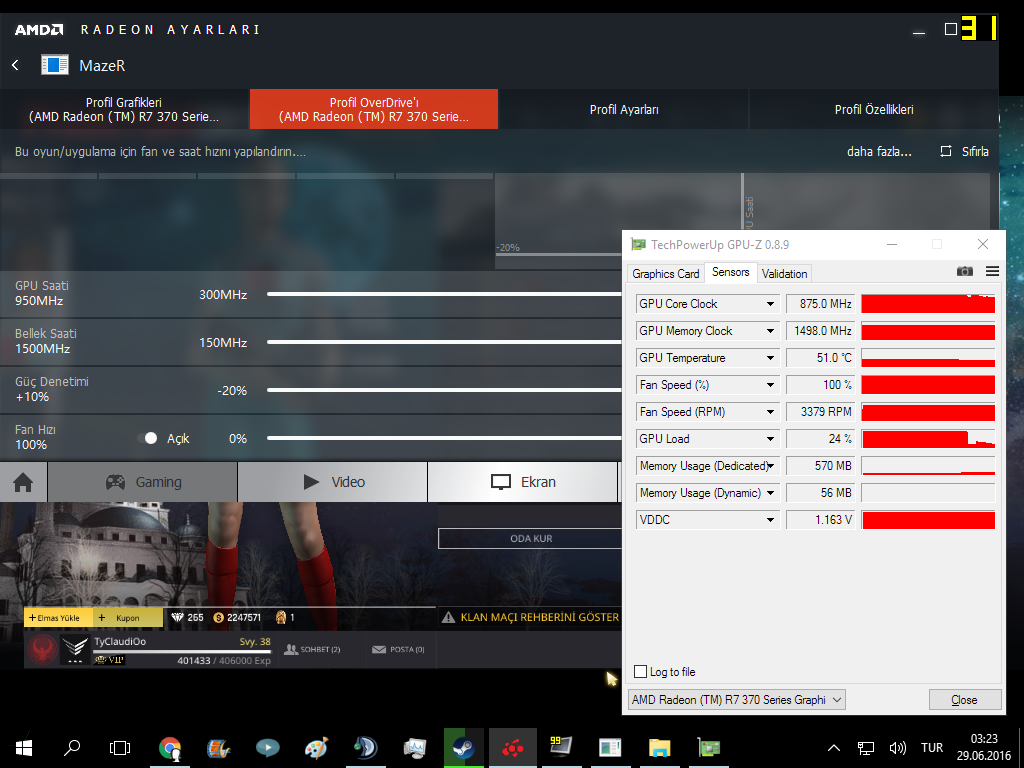Click the Fan Hızı slider track
Image resolution: width=1024 pixels, height=768 pixels.
[444, 438]
